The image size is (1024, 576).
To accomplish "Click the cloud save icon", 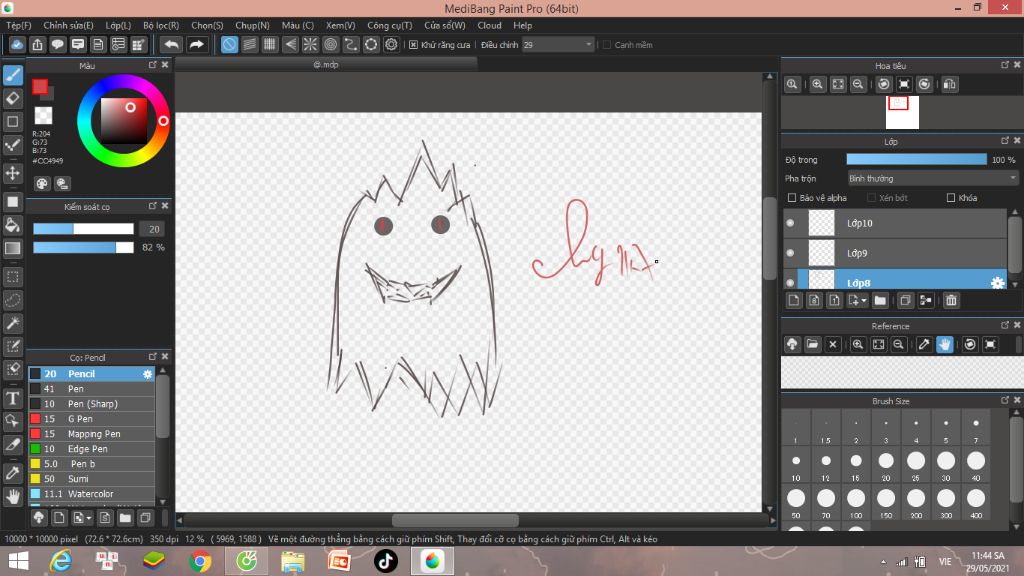I will tap(17, 44).
